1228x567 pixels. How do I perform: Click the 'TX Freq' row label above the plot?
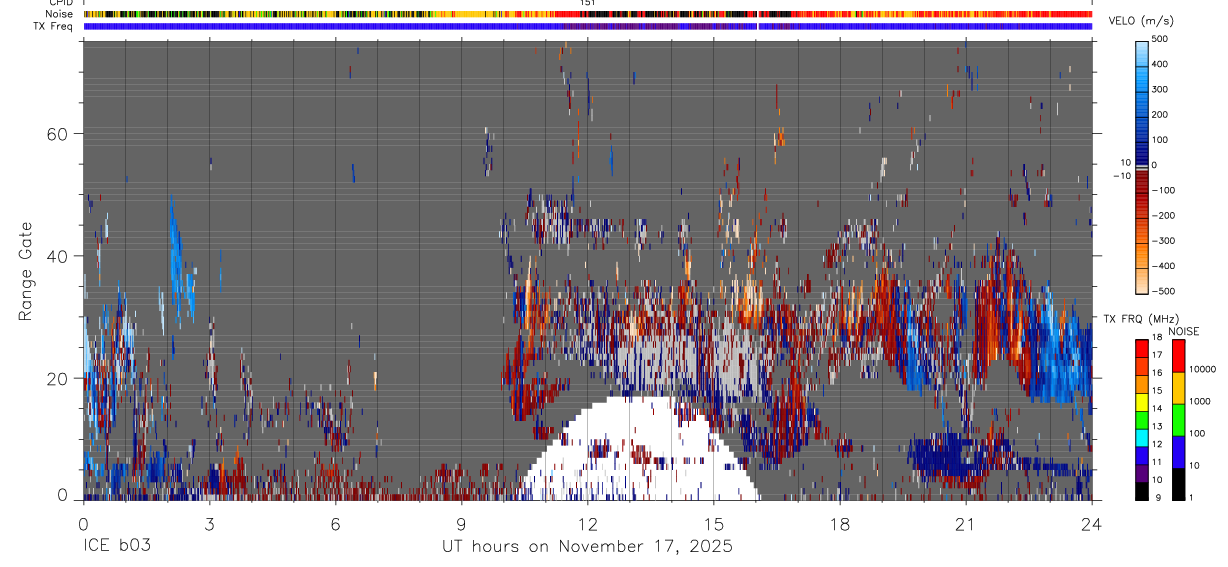click(54, 26)
